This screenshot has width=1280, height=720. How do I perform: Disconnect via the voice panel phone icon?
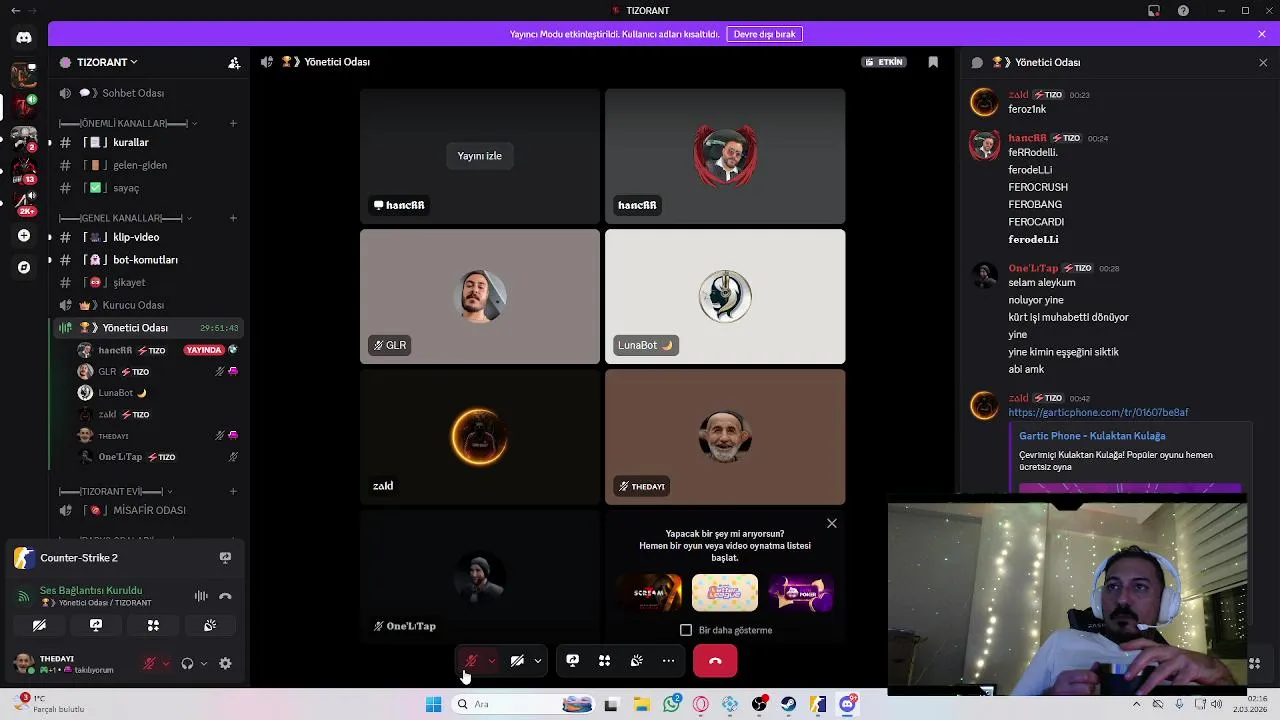click(x=225, y=596)
